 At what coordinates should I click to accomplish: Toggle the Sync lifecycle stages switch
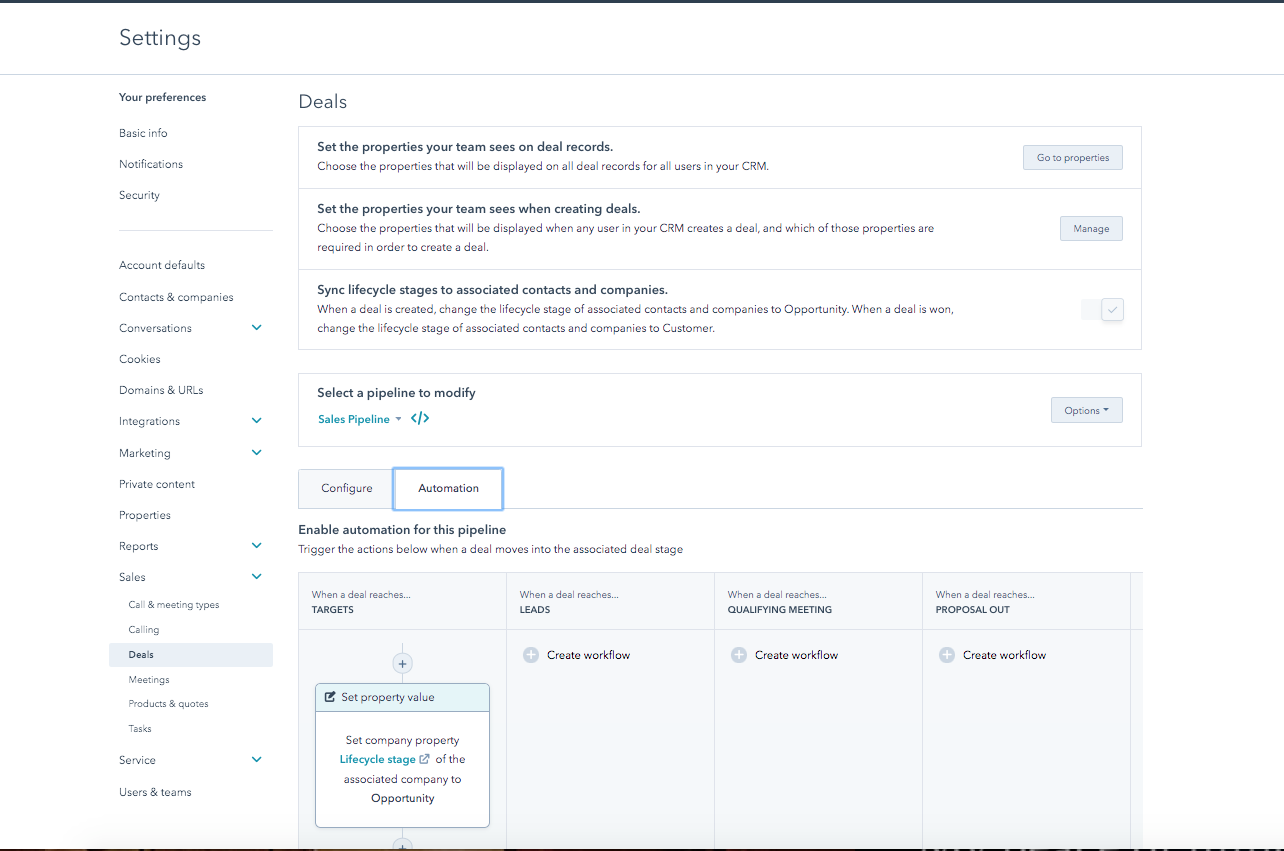(x=1103, y=310)
